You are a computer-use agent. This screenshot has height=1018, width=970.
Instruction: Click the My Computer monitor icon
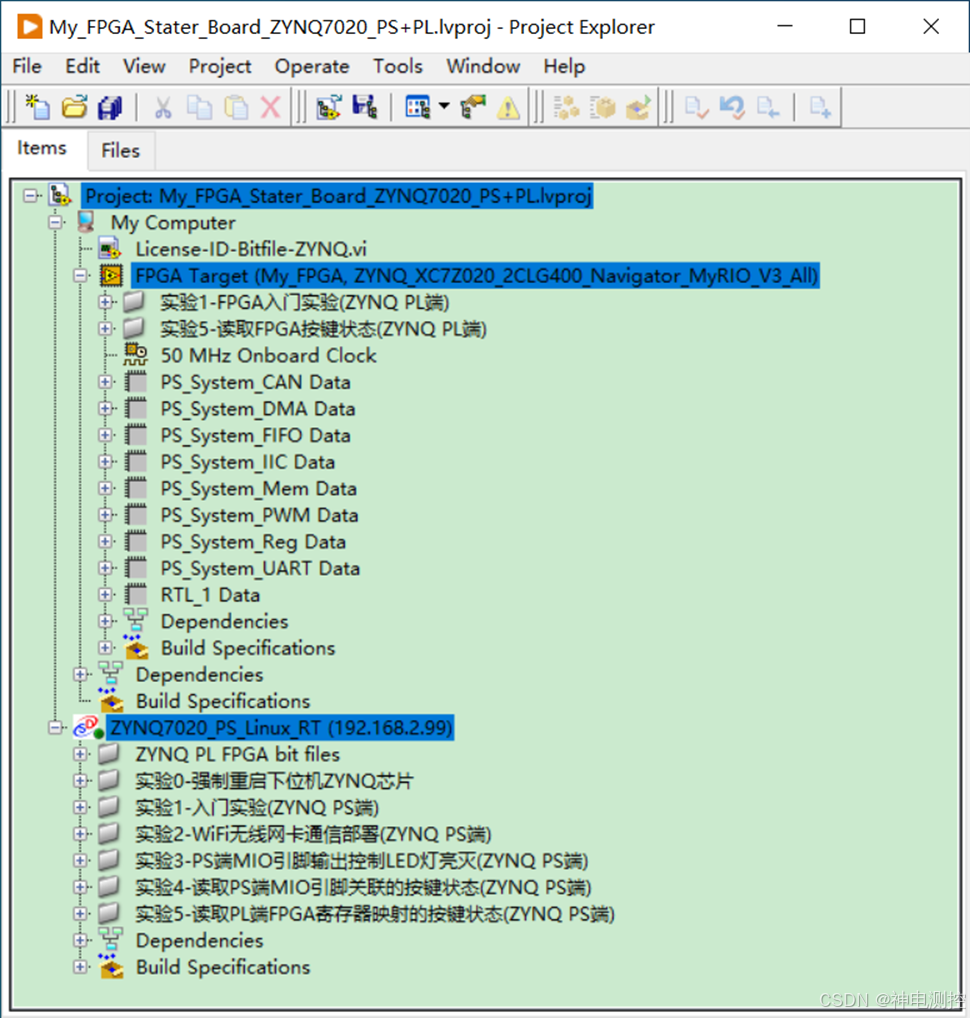tap(86, 222)
